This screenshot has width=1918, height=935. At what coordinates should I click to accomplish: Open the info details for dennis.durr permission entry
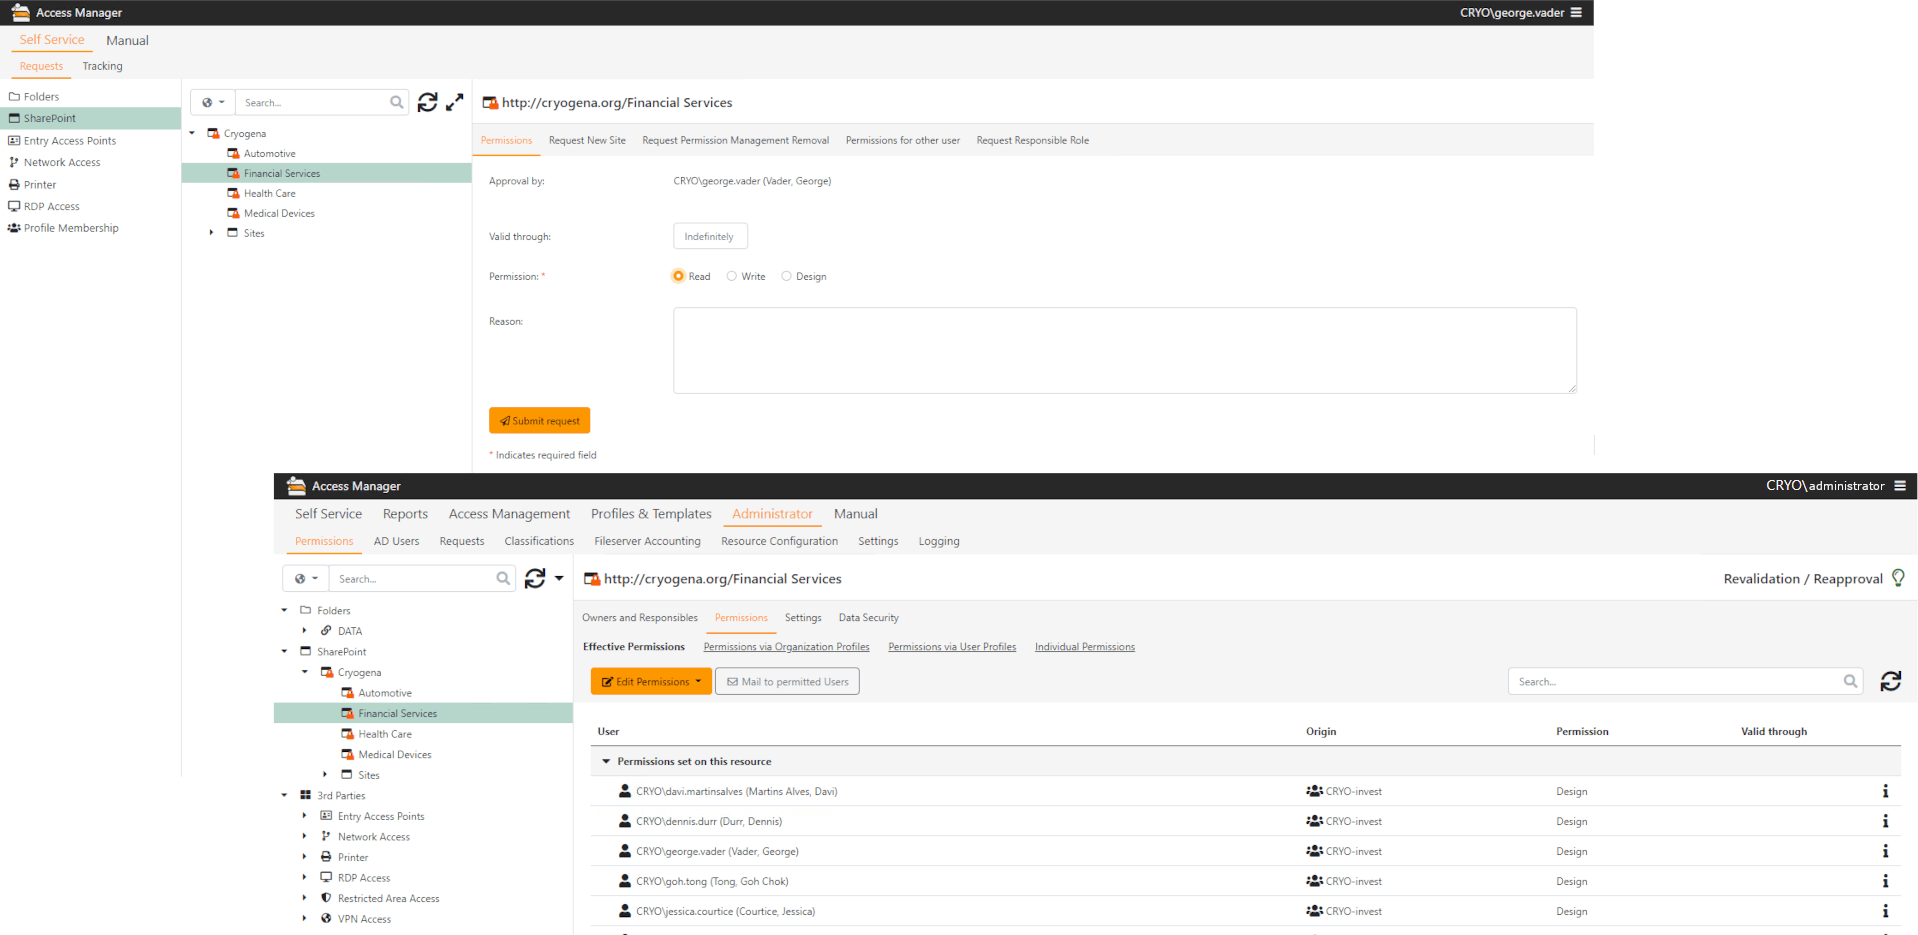coord(1886,821)
